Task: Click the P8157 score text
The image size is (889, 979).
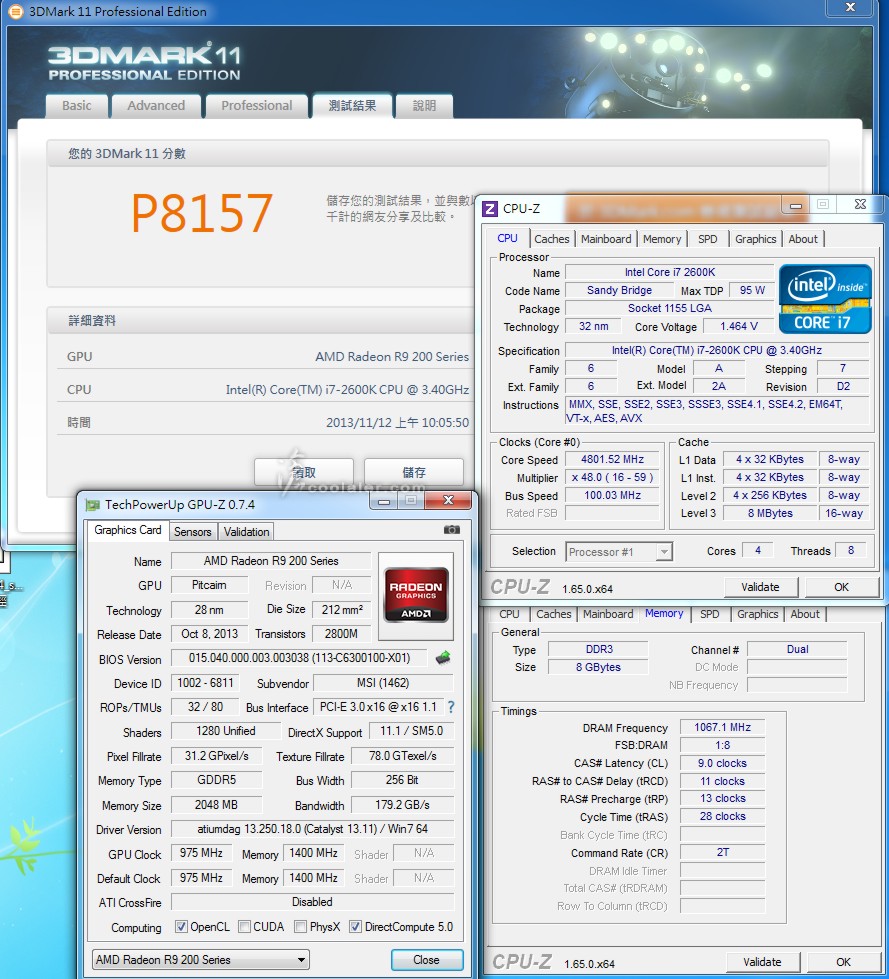Action: (x=202, y=213)
